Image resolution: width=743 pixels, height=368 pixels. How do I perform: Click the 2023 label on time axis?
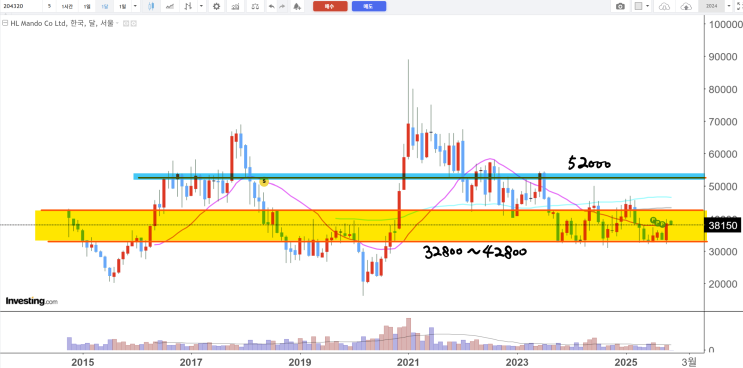517,362
